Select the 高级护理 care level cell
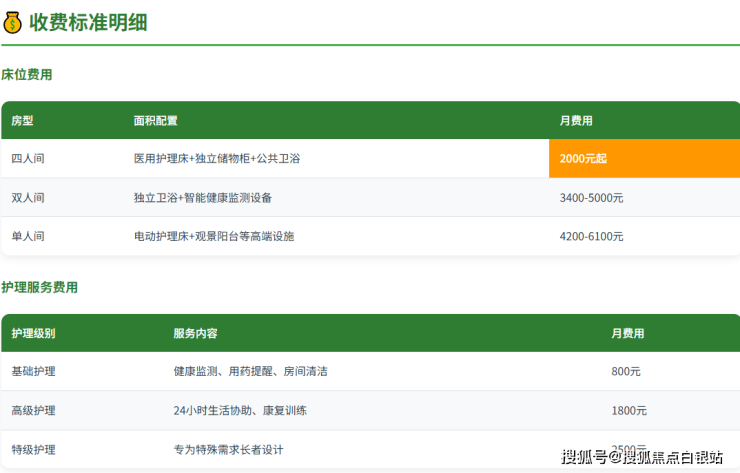The height and width of the screenshot is (473, 740). pos(33,411)
